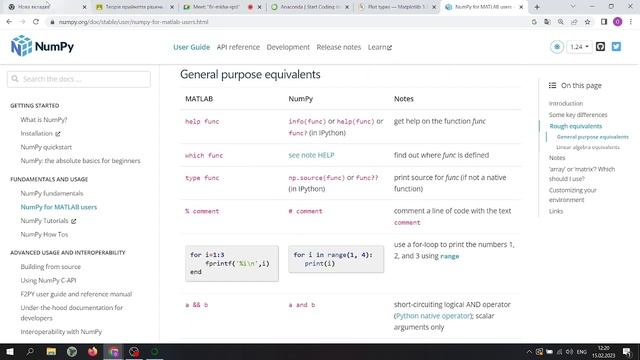This screenshot has height=360, width=640.
Task: Bookmark this page with the star icon
Action: (587, 22)
